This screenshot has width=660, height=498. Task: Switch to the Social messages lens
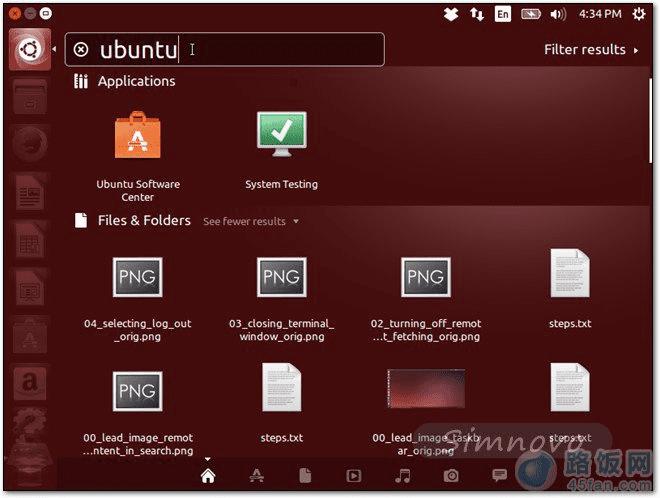coord(499,476)
